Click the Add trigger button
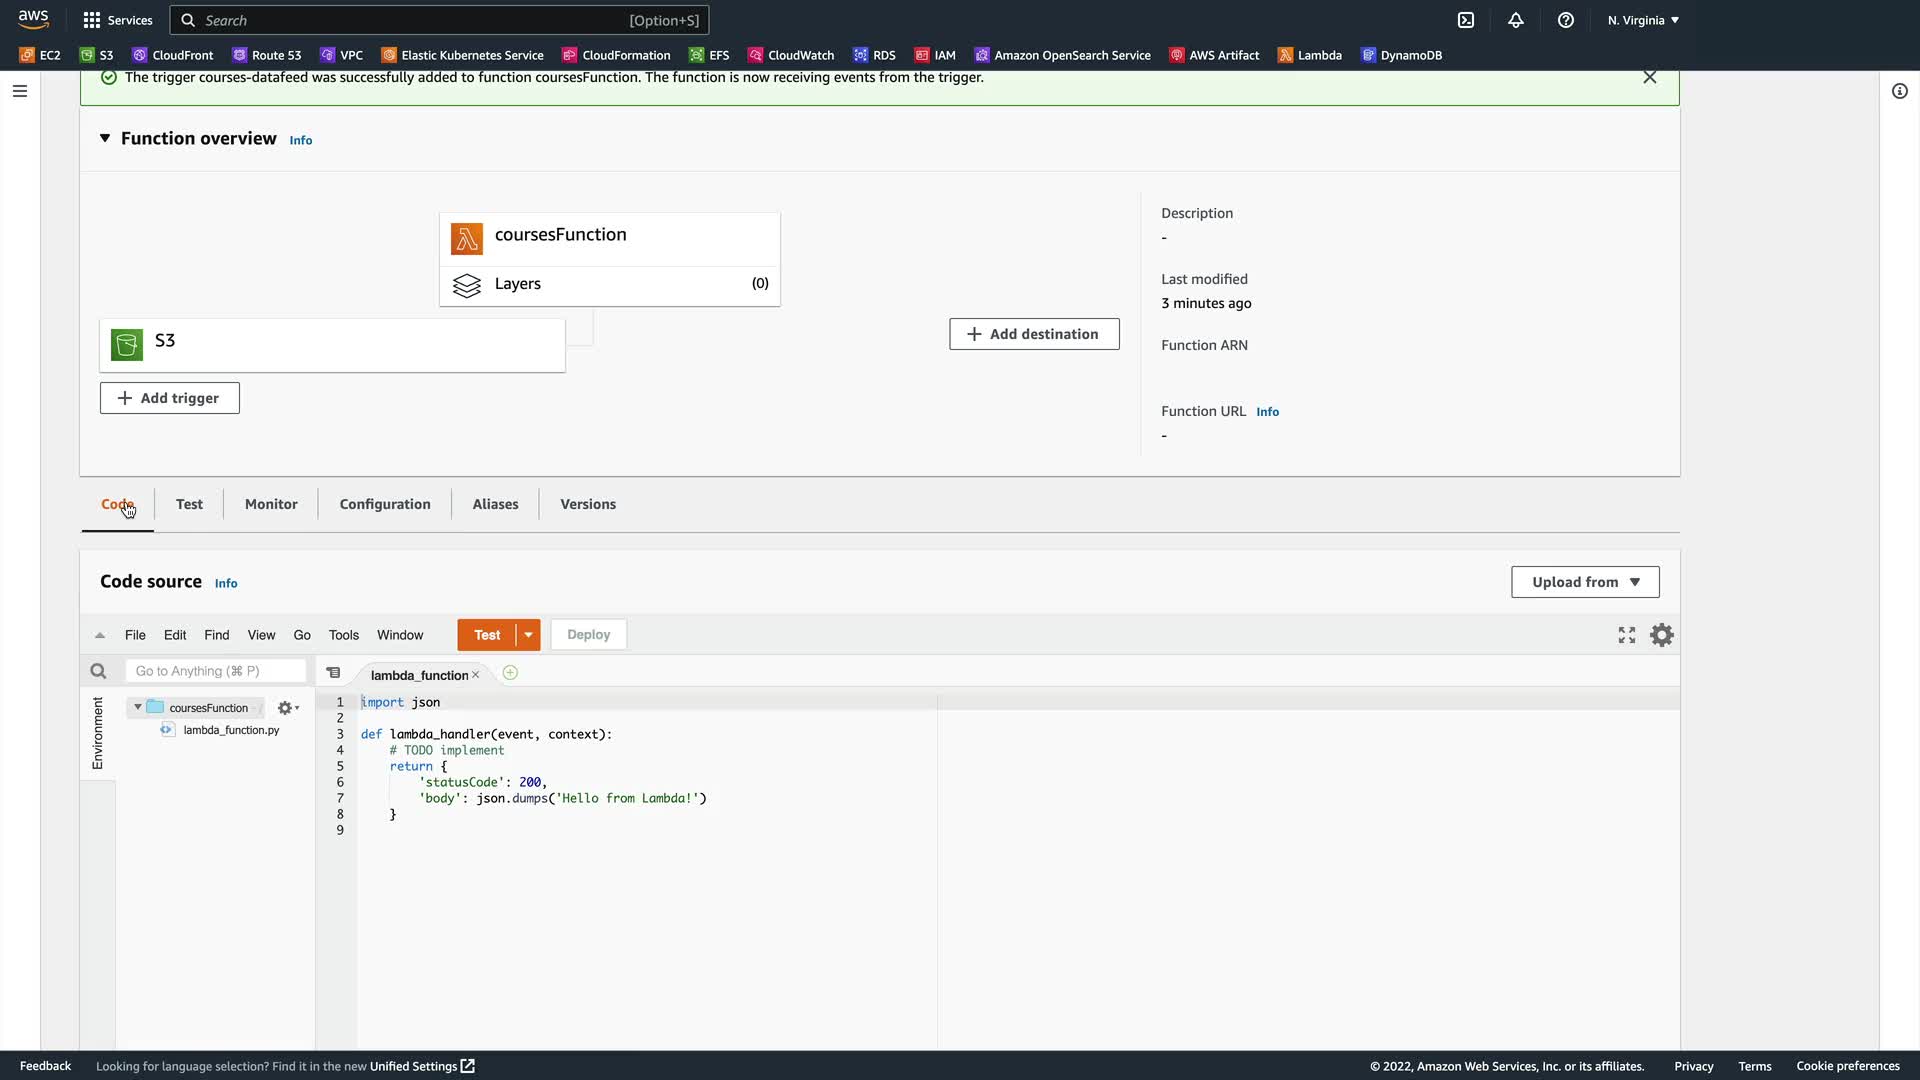Viewport: 1920px width, 1080px height. [170, 398]
